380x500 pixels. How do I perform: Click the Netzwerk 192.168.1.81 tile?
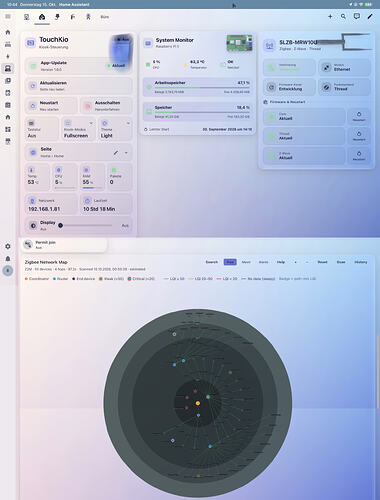(51, 204)
